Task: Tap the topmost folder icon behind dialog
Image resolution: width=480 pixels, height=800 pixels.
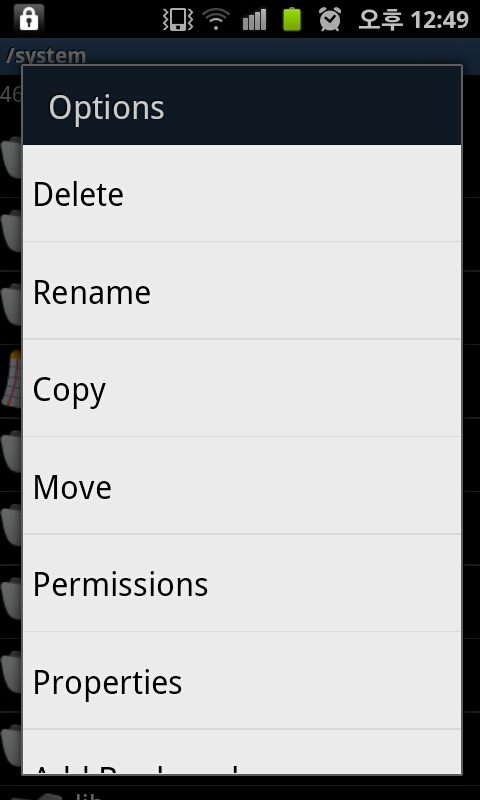Action: coord(11,156)
